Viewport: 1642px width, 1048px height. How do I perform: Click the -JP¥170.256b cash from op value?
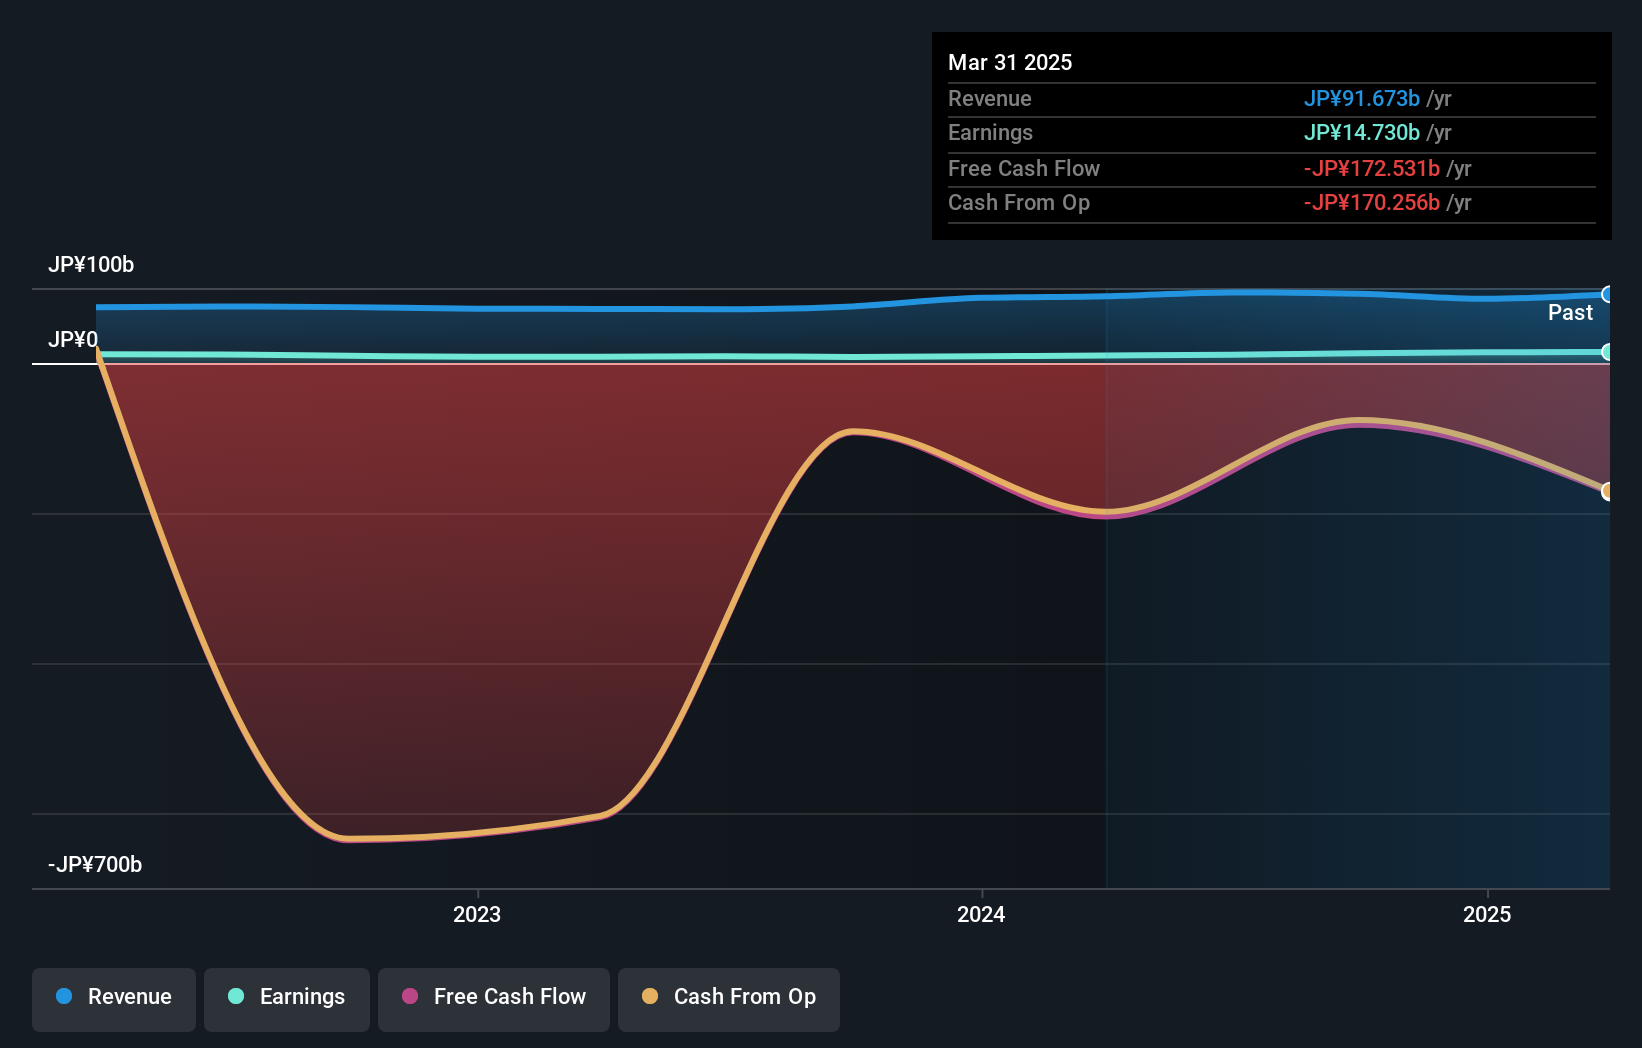click(x=1371, y=202)
